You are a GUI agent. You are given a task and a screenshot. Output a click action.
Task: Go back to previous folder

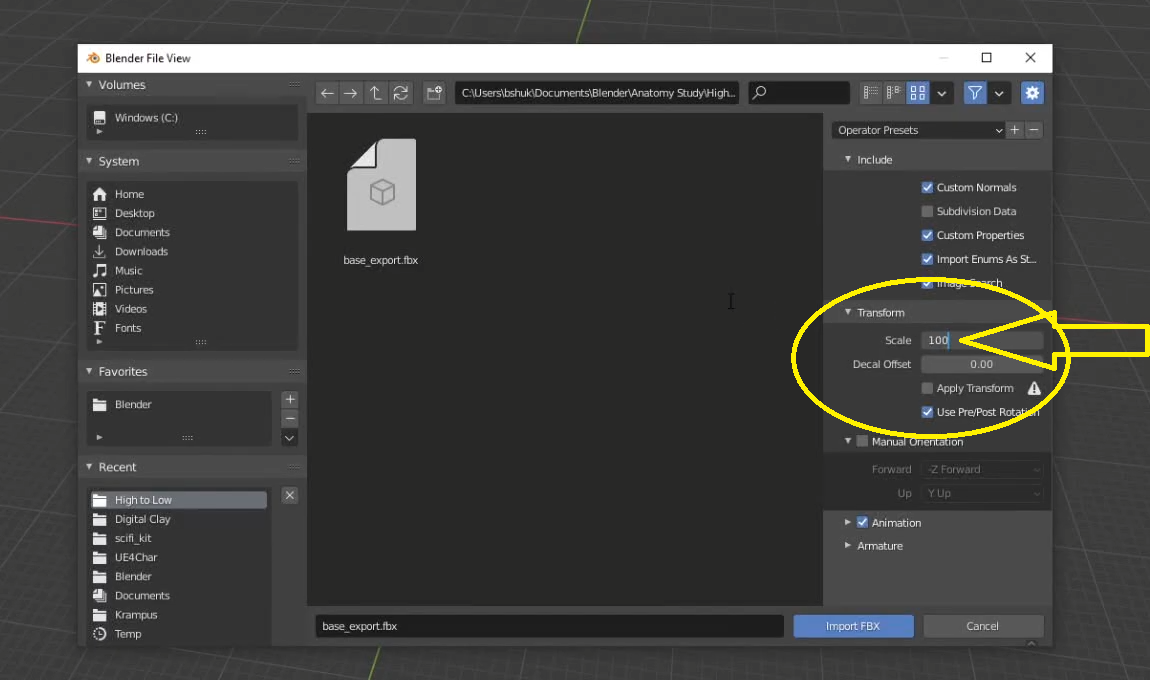tap(327, 93)
